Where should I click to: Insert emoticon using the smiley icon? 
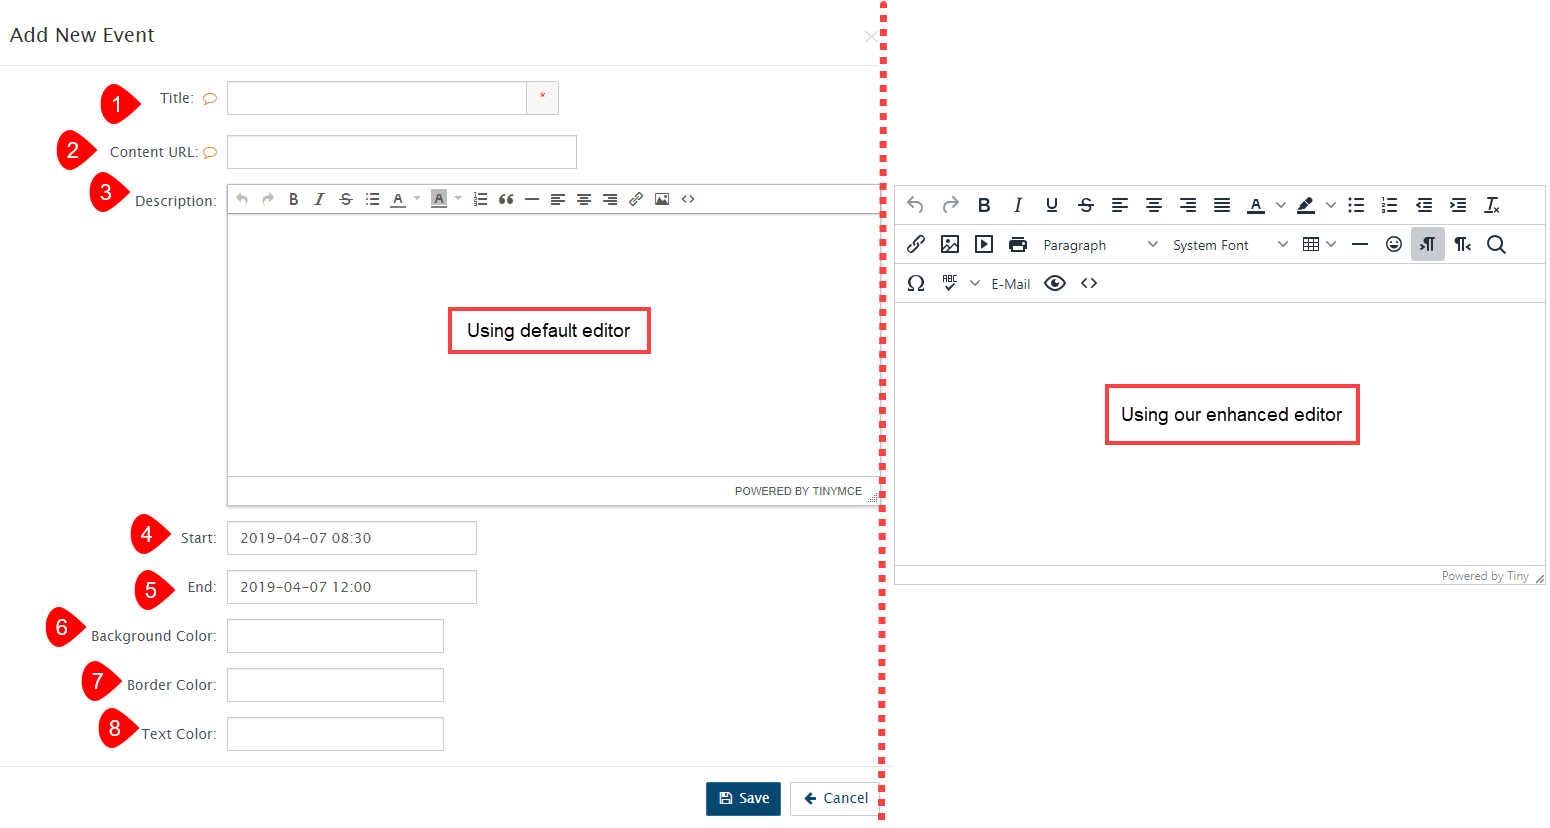1393,244
